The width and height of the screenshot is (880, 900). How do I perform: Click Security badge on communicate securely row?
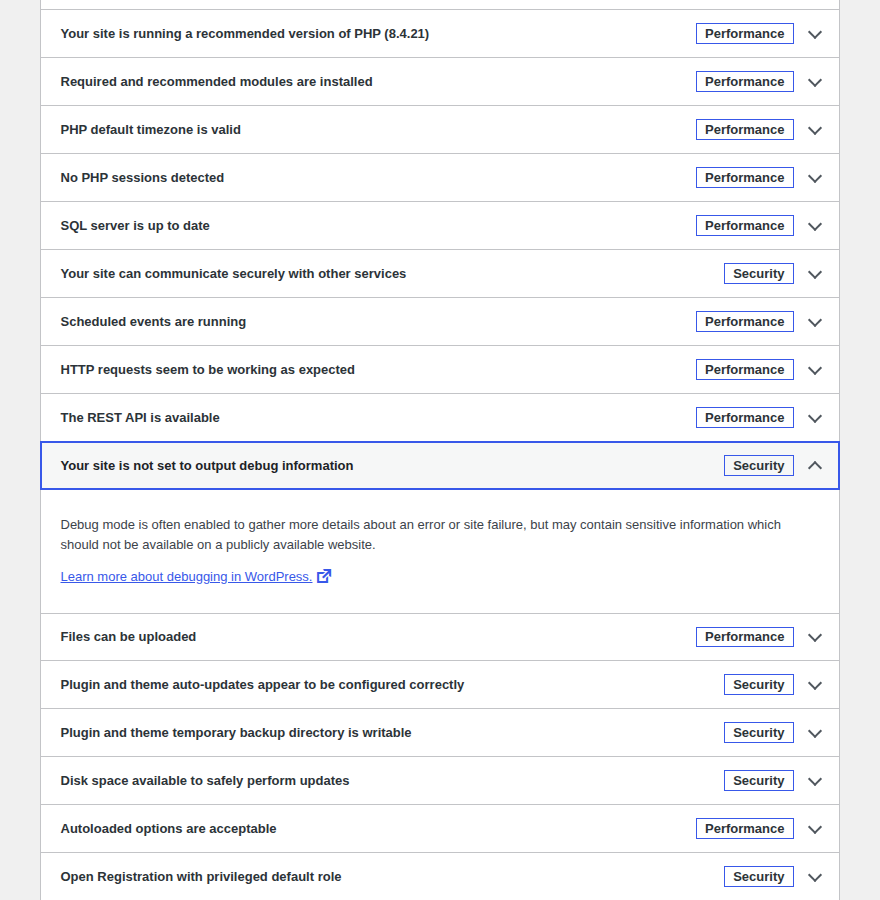coord(759,274)
